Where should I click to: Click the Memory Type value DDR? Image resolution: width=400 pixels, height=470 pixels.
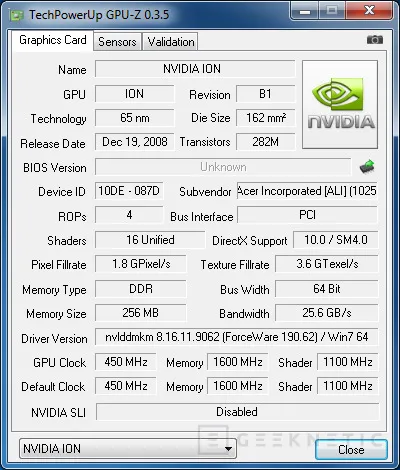(141, 289)
